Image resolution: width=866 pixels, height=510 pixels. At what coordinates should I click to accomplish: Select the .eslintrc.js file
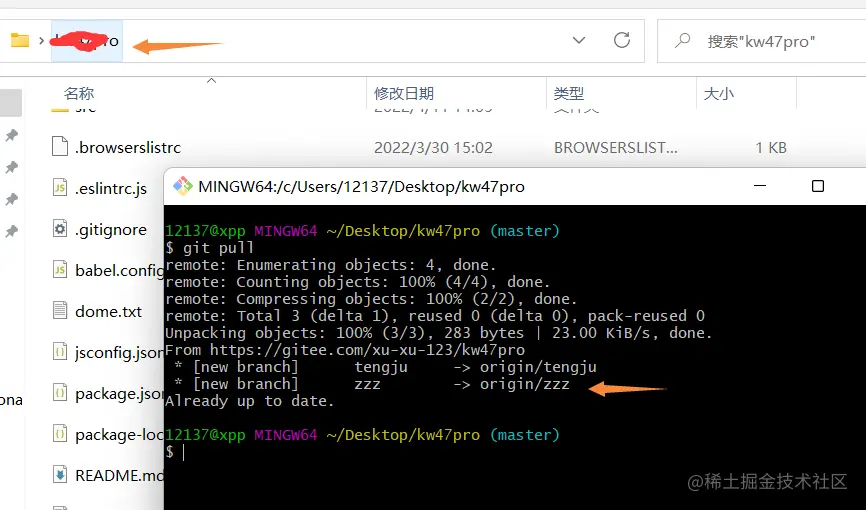[x=111, y=188]
